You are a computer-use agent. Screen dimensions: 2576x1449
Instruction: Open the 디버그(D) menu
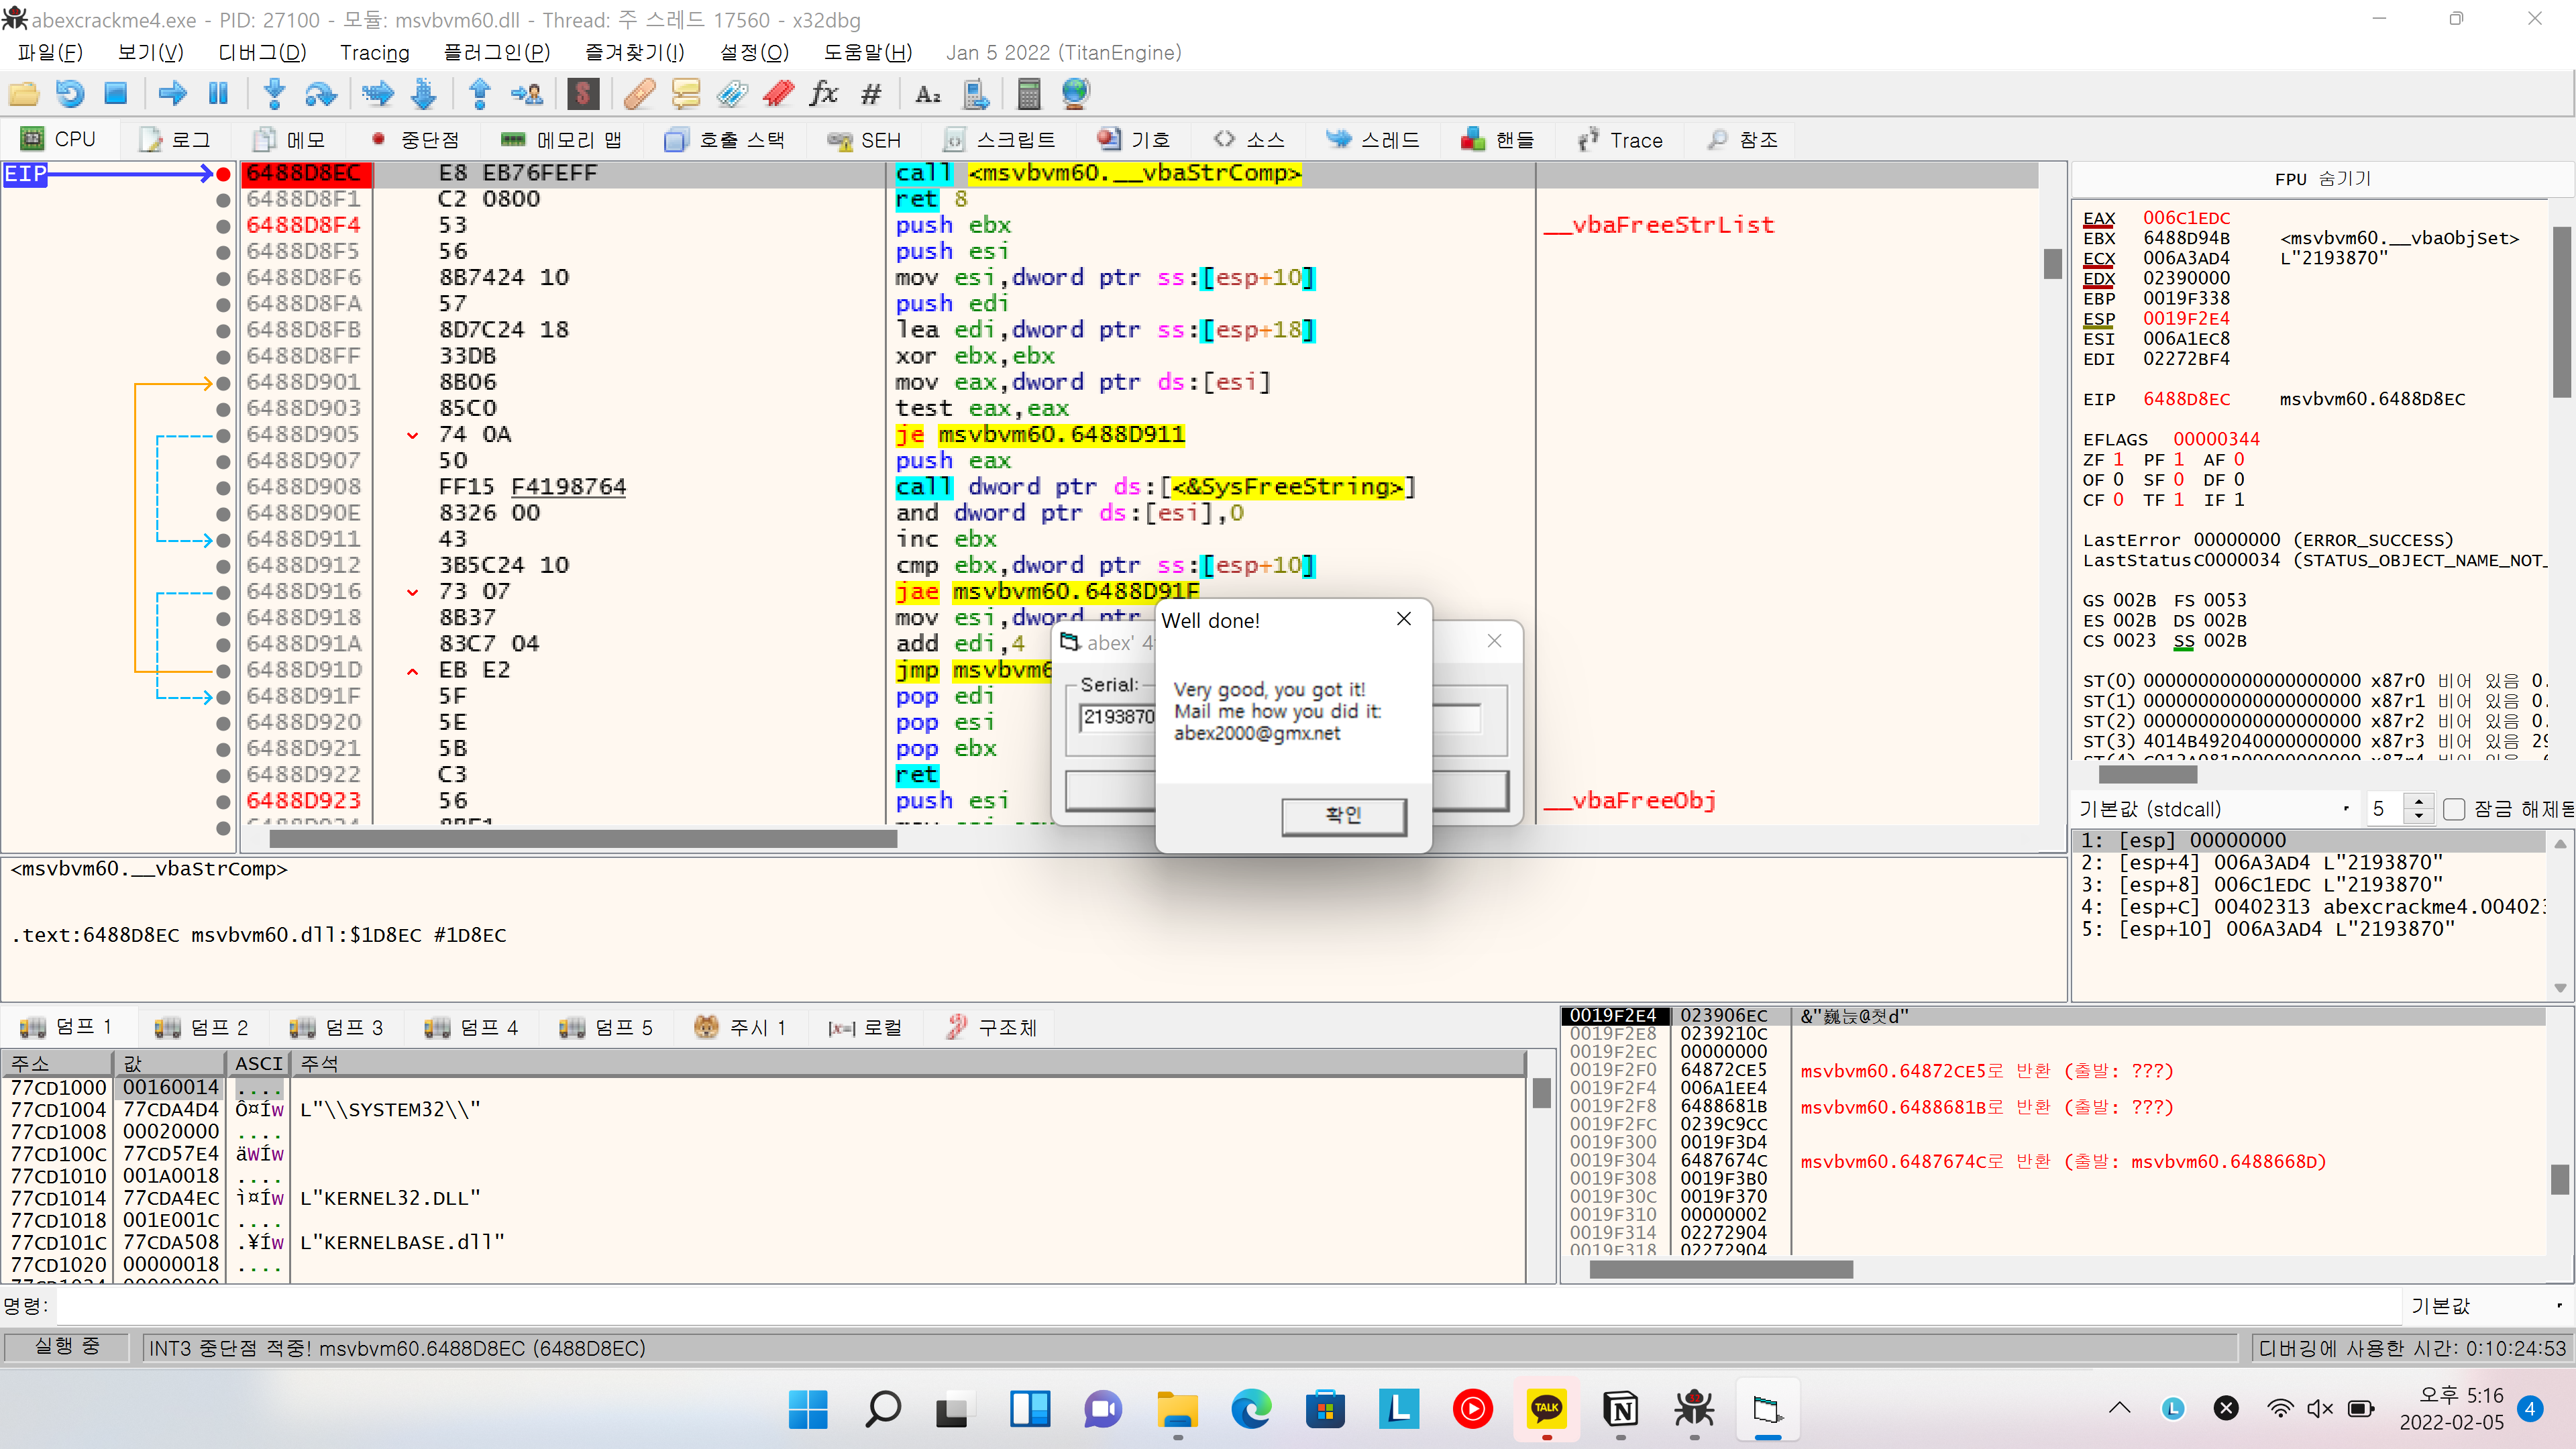tap(262, 52)
